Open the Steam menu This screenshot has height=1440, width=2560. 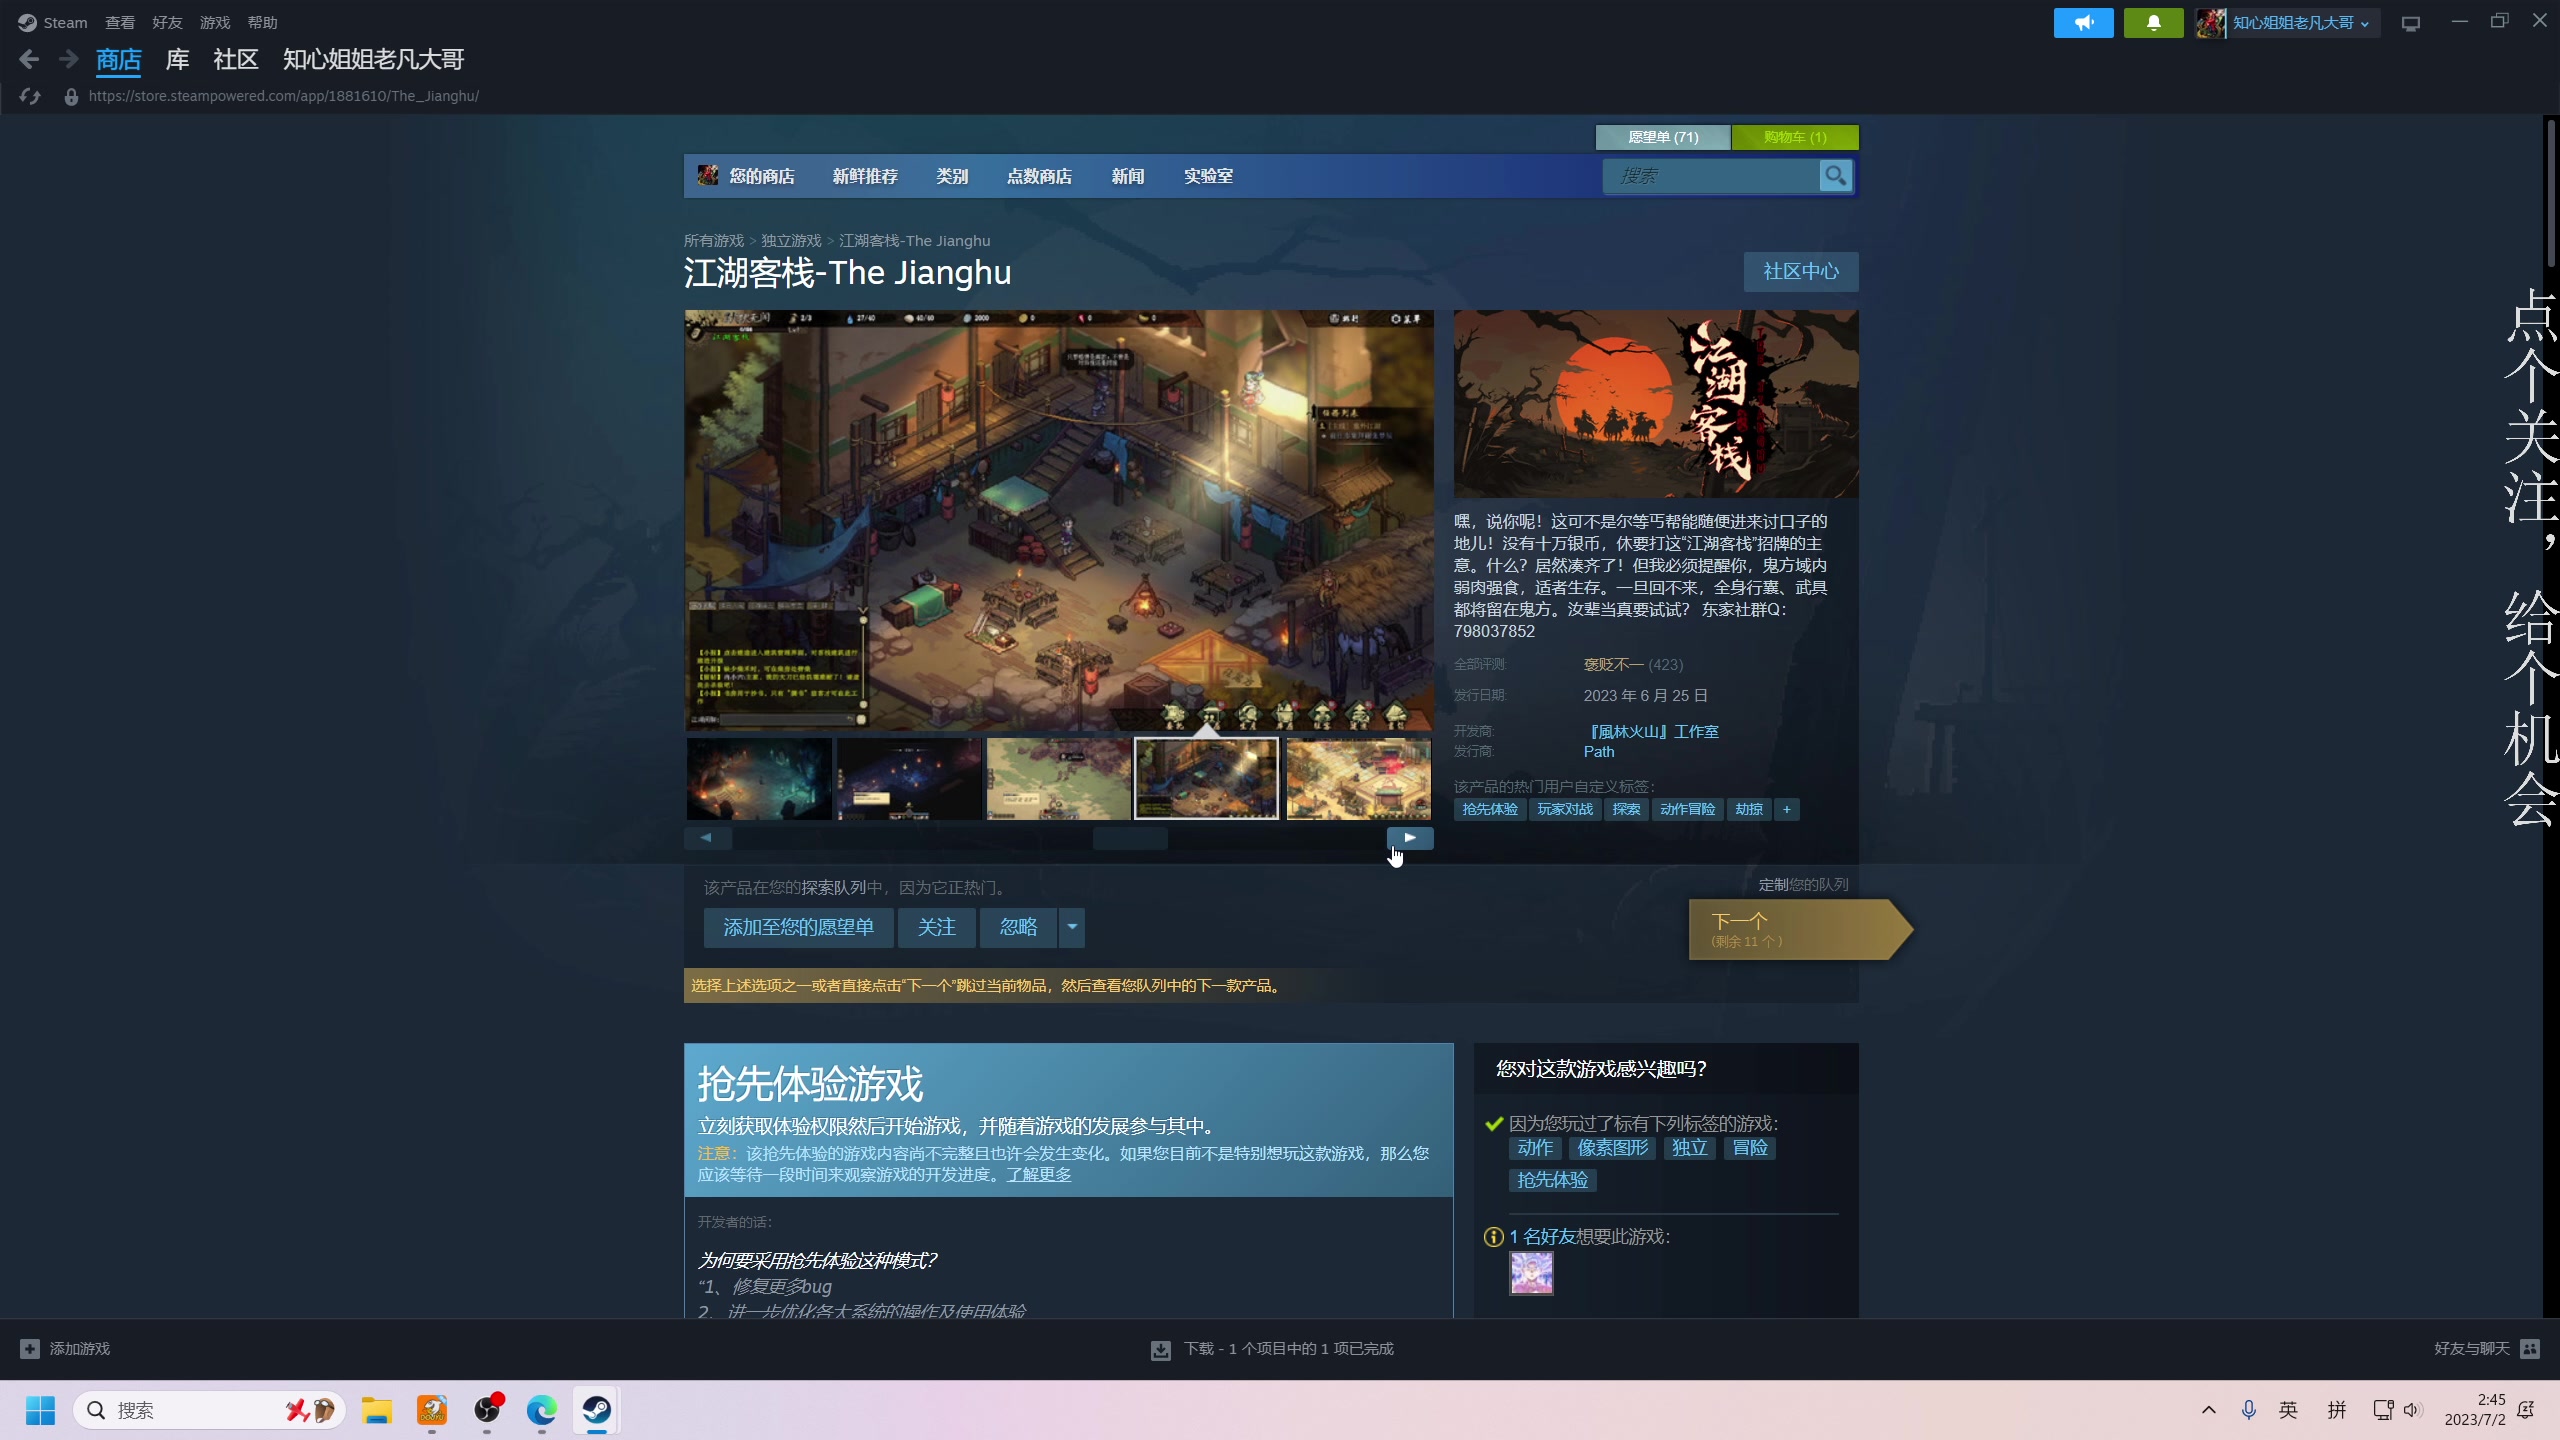tap(65, 23)
